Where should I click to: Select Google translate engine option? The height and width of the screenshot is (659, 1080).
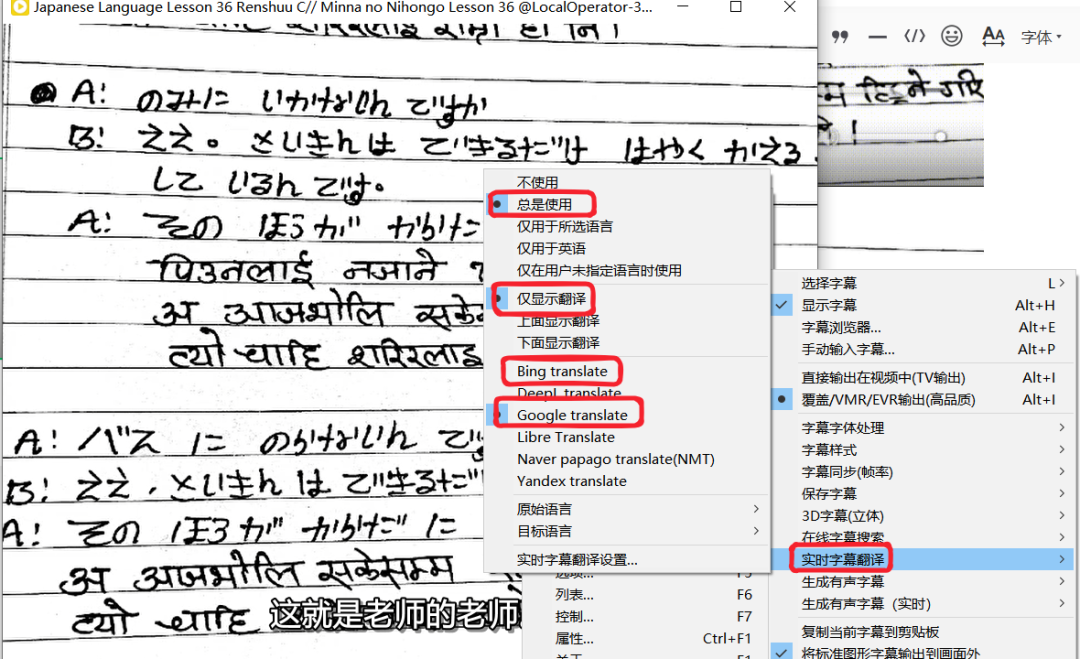[x=572, y=415]
